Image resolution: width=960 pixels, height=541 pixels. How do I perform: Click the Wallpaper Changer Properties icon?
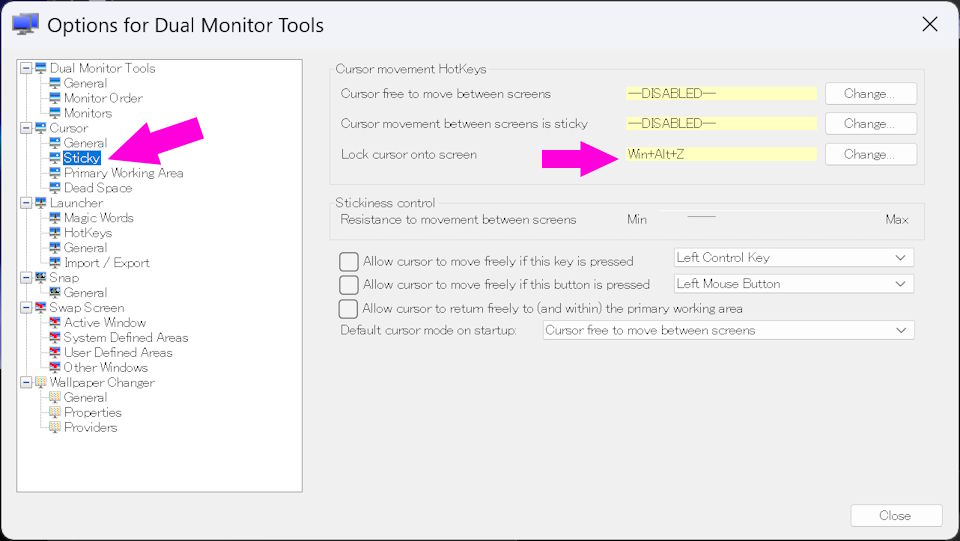coord(55,412)
